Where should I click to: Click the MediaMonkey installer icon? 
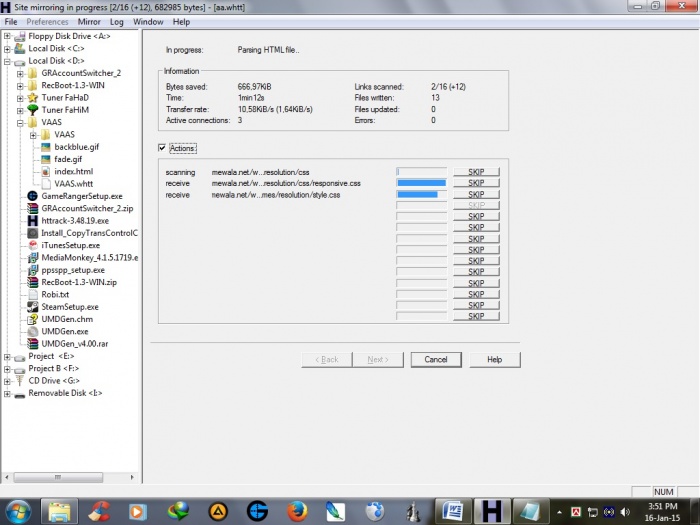[33, 258]
